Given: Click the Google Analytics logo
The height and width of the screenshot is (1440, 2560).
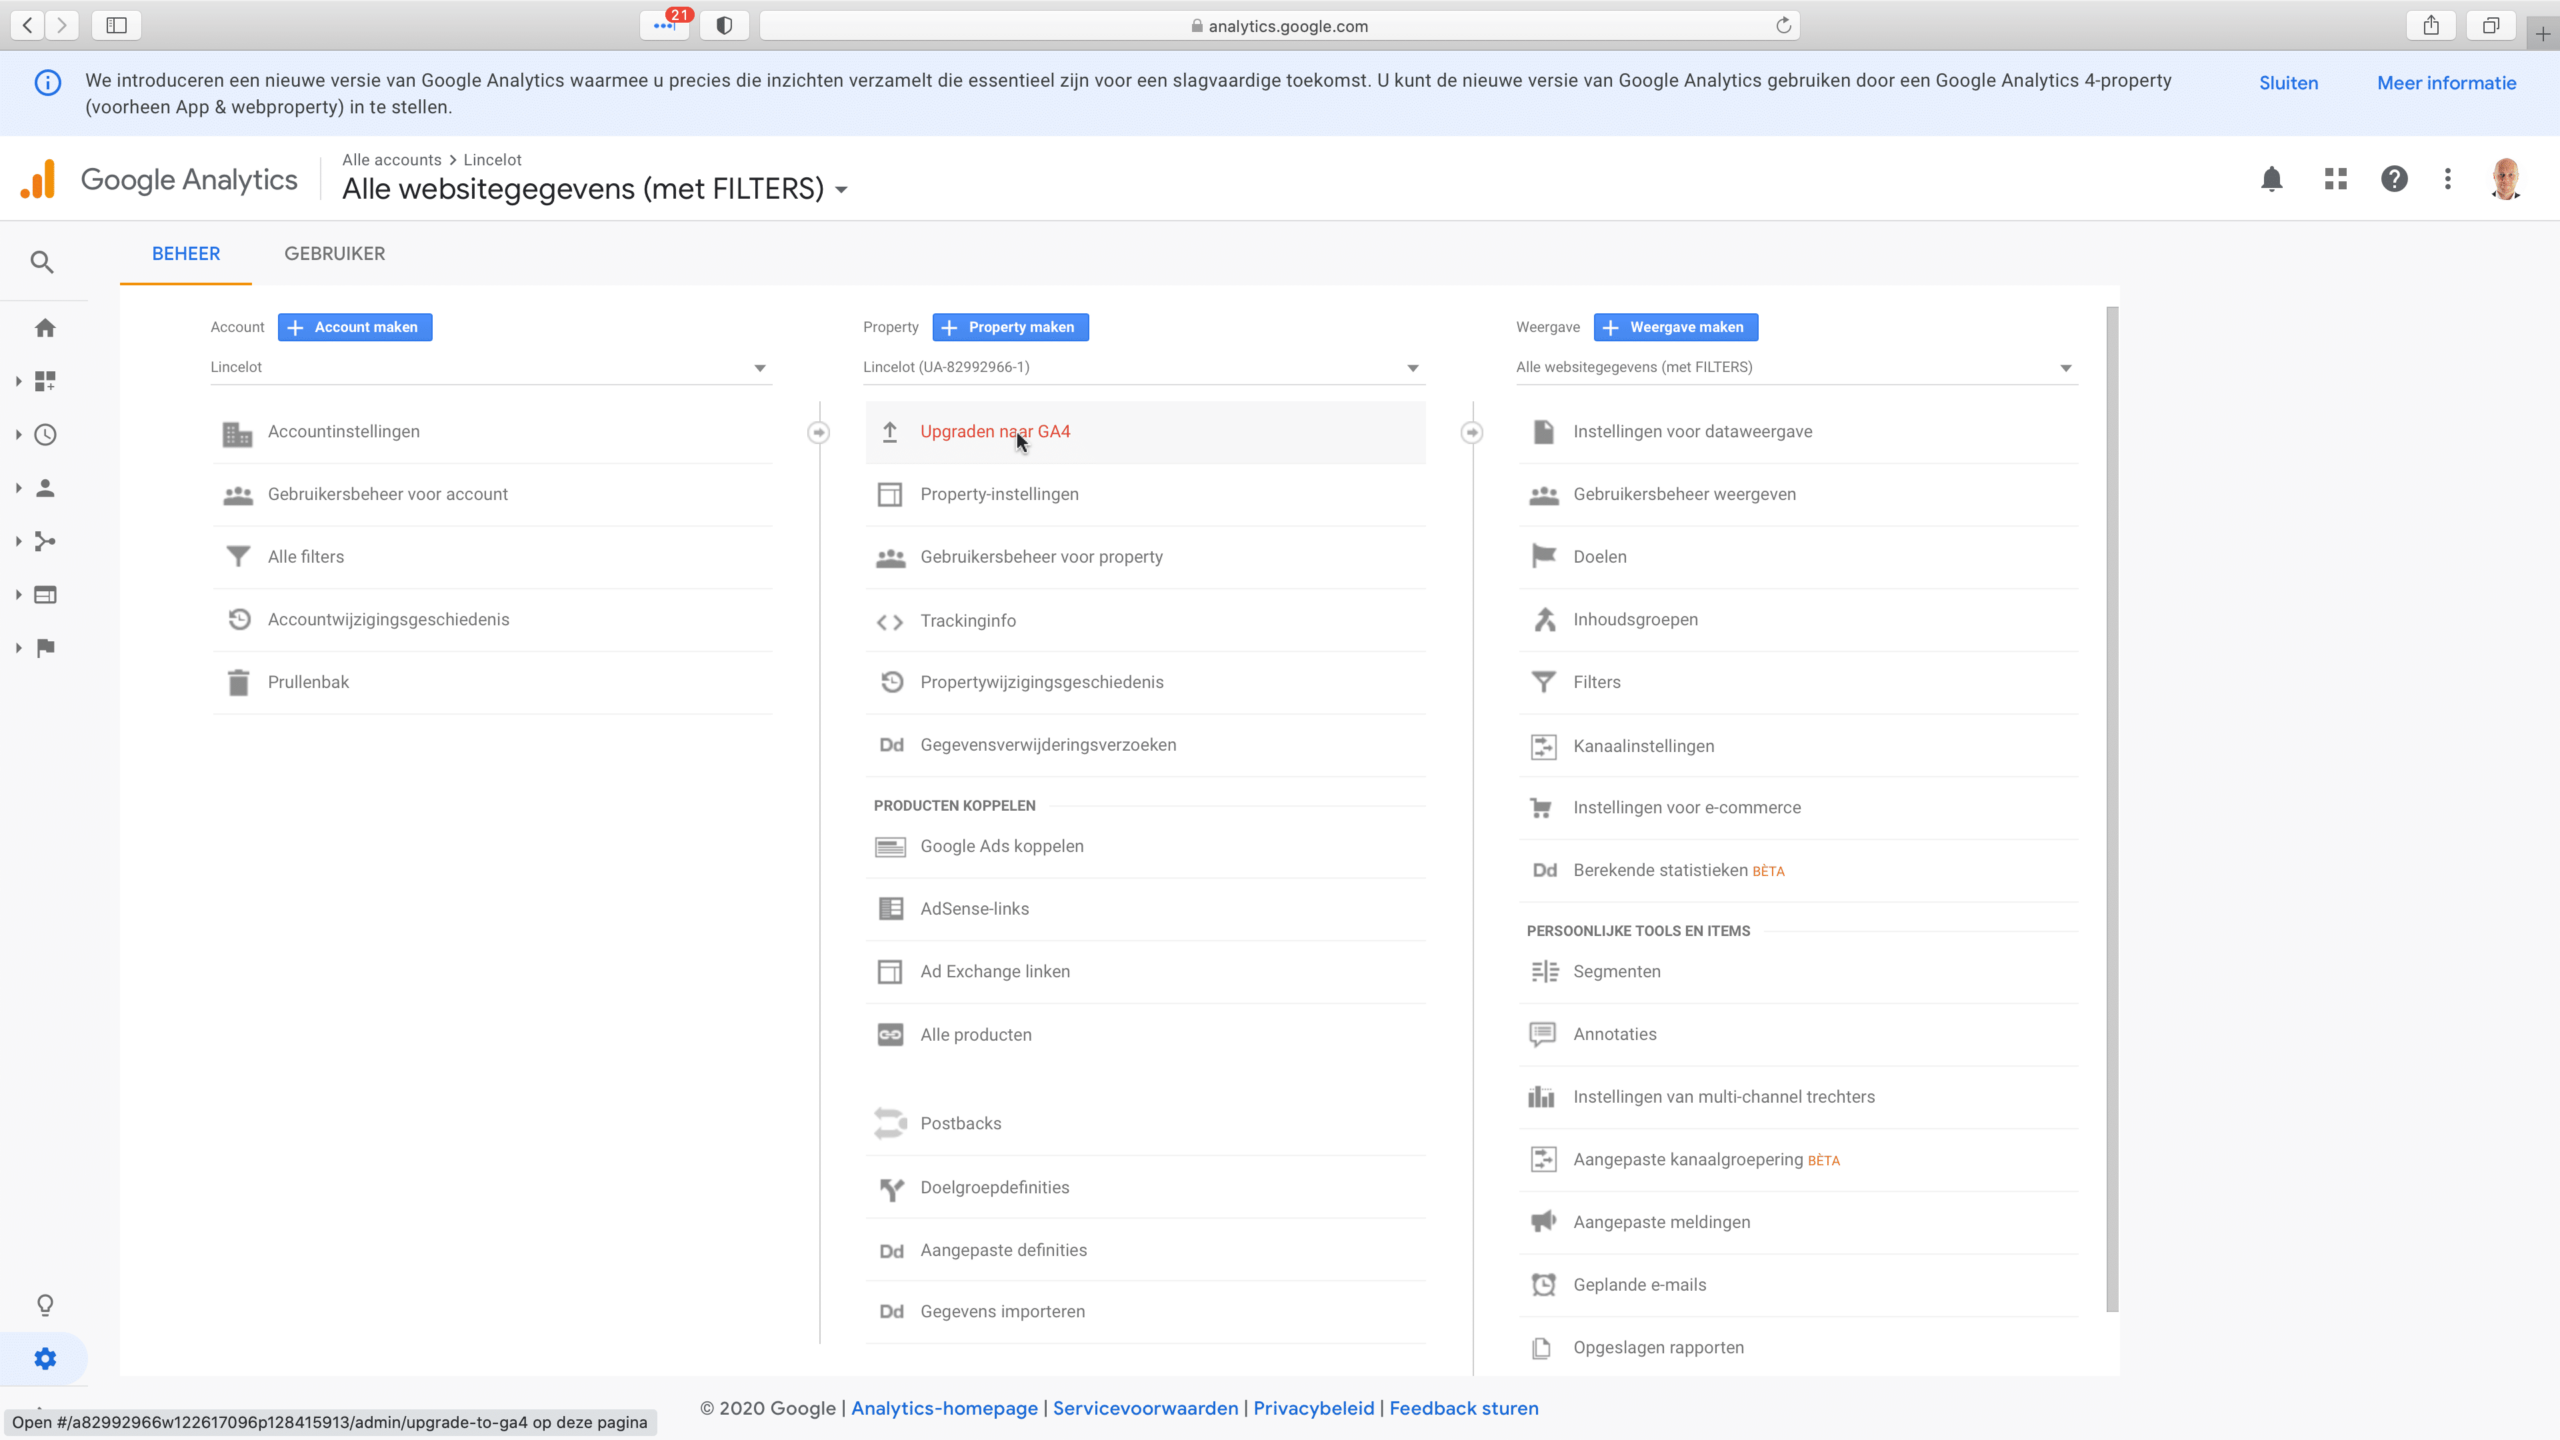Looking at the screenshot, I should 158,180.
